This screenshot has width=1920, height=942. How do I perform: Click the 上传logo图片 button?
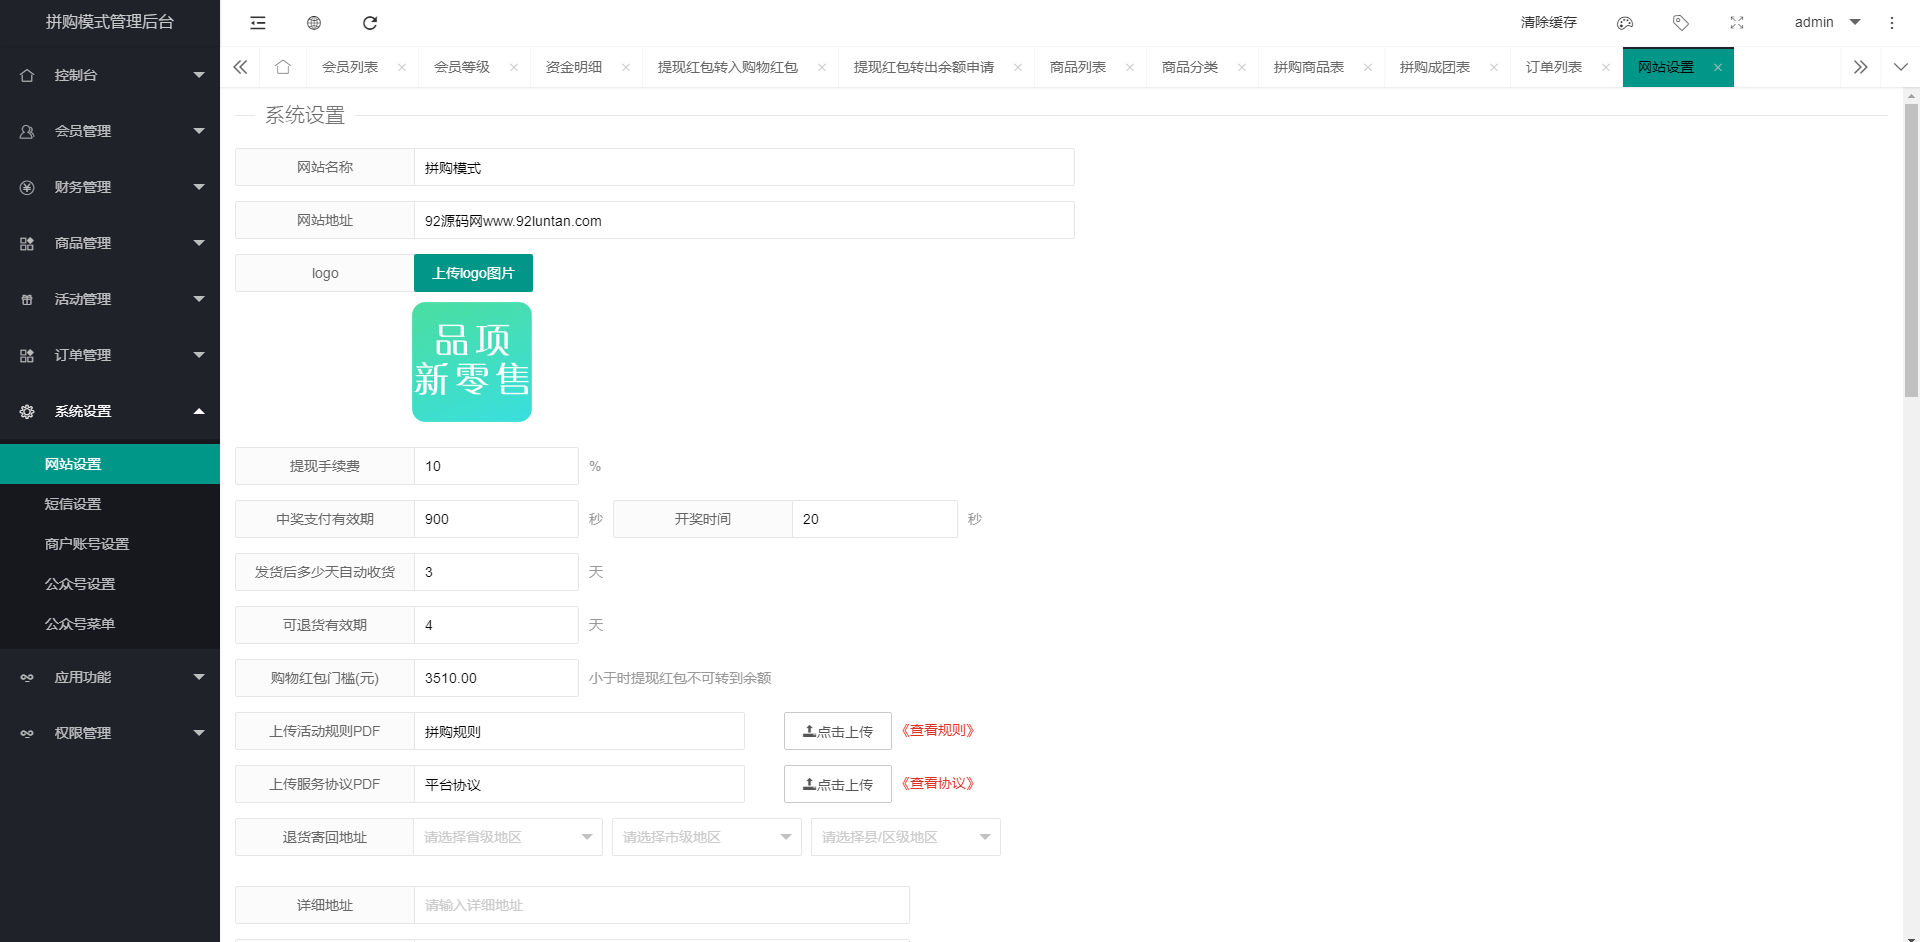point(473,273)
